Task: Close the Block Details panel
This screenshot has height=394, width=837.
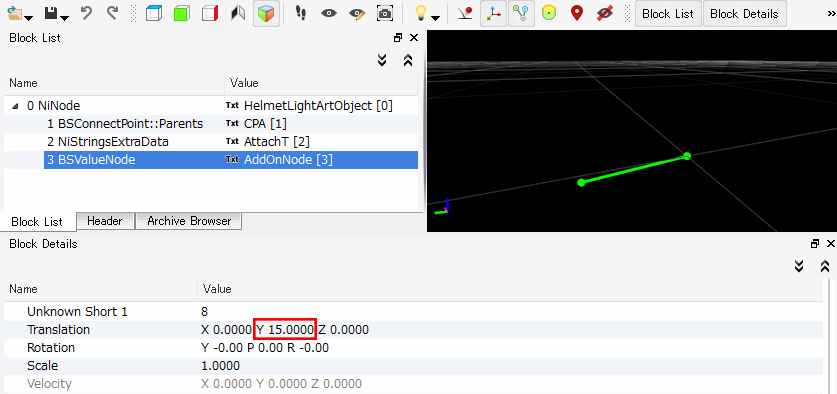Action: (831, 244)
